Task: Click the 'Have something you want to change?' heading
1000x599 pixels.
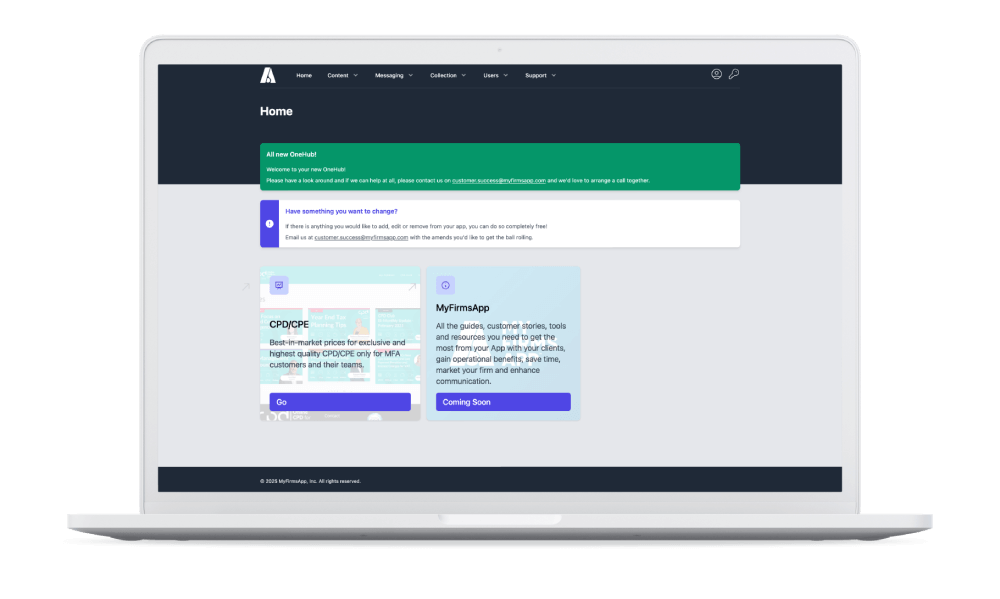Action: click(341, 211)
